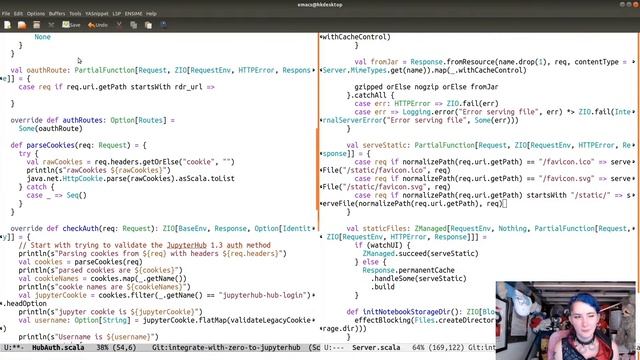Click the U:**- status in left mode line
The image size is (640, 360).
[14, 347]
